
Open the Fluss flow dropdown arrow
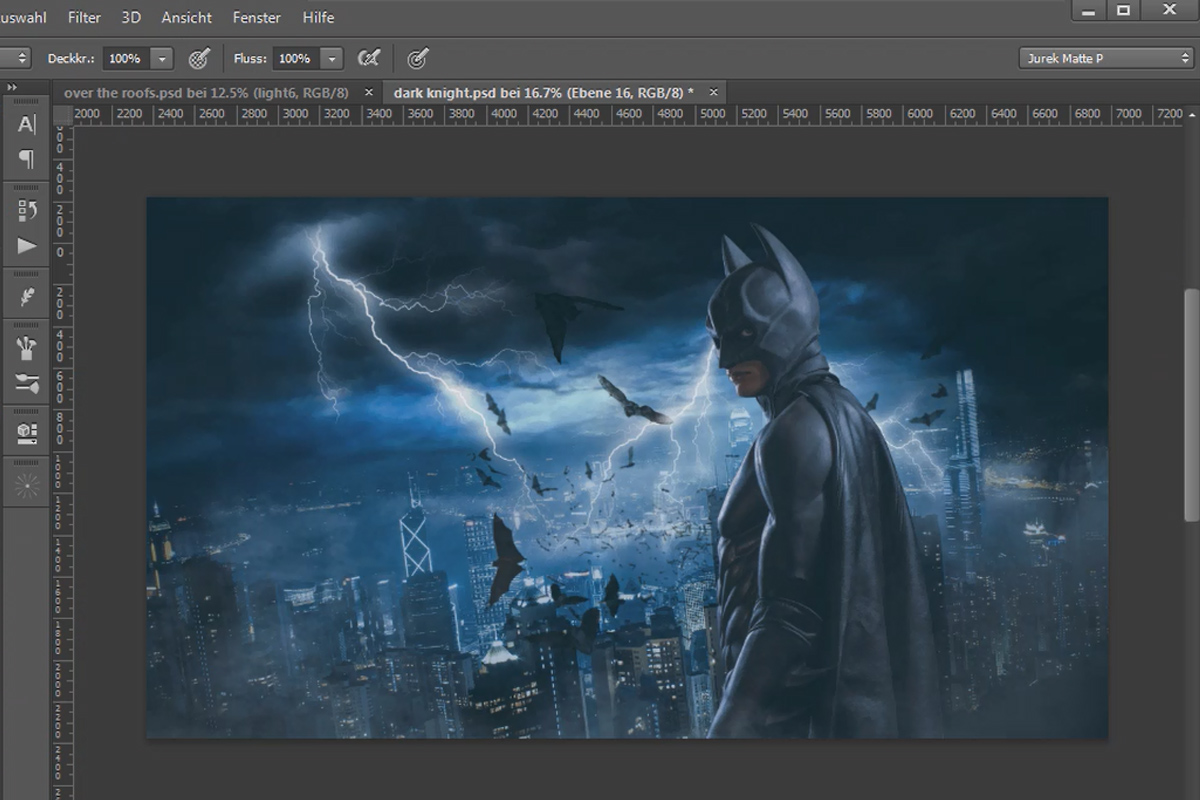point(332,59)
